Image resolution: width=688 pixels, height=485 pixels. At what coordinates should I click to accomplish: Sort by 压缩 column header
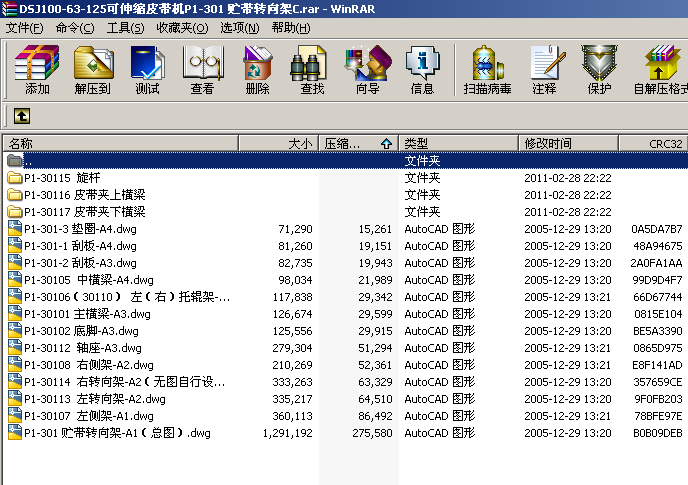click(x=358, y=143)
